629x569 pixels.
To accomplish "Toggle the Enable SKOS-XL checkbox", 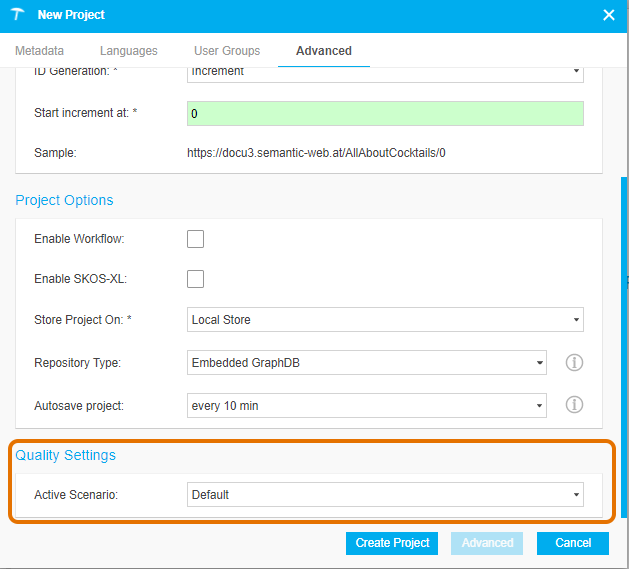I will [x=196, y=279].
